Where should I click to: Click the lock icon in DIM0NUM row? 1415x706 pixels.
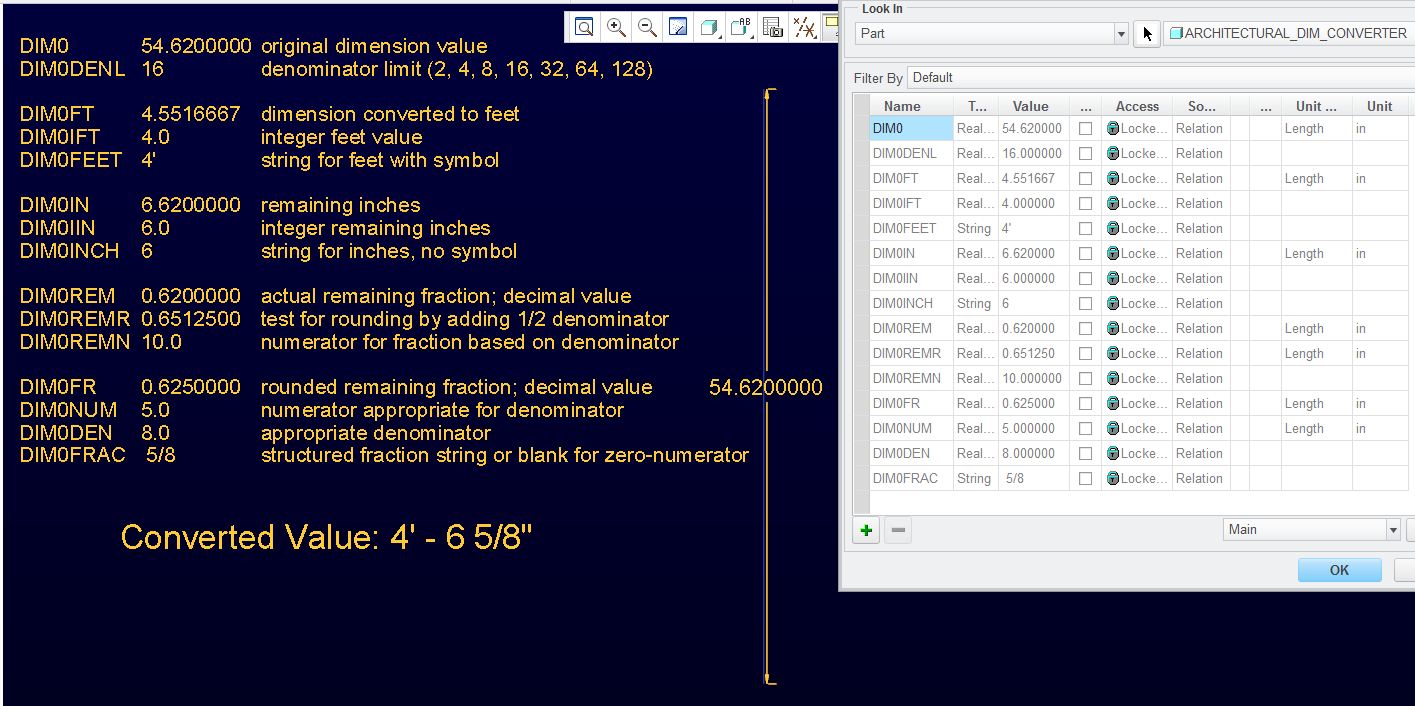tap(1112, 428)
